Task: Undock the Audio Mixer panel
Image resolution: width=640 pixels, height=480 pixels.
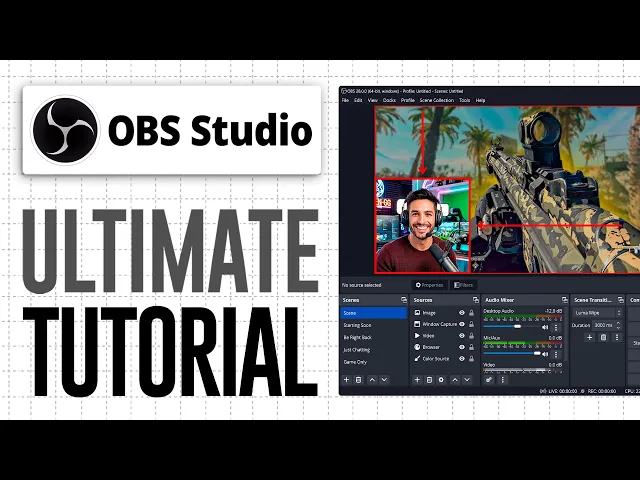Action: point(564,300)
